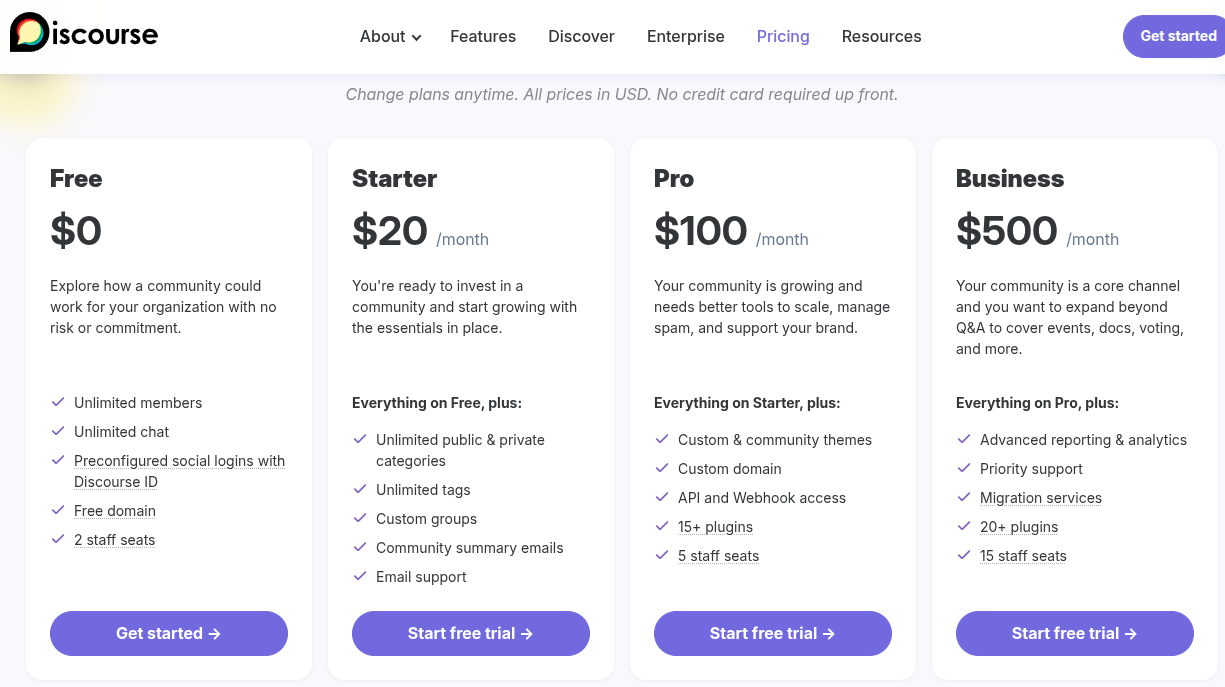
Task: Click the 2 staff seats link
Action: coord(115,540)
